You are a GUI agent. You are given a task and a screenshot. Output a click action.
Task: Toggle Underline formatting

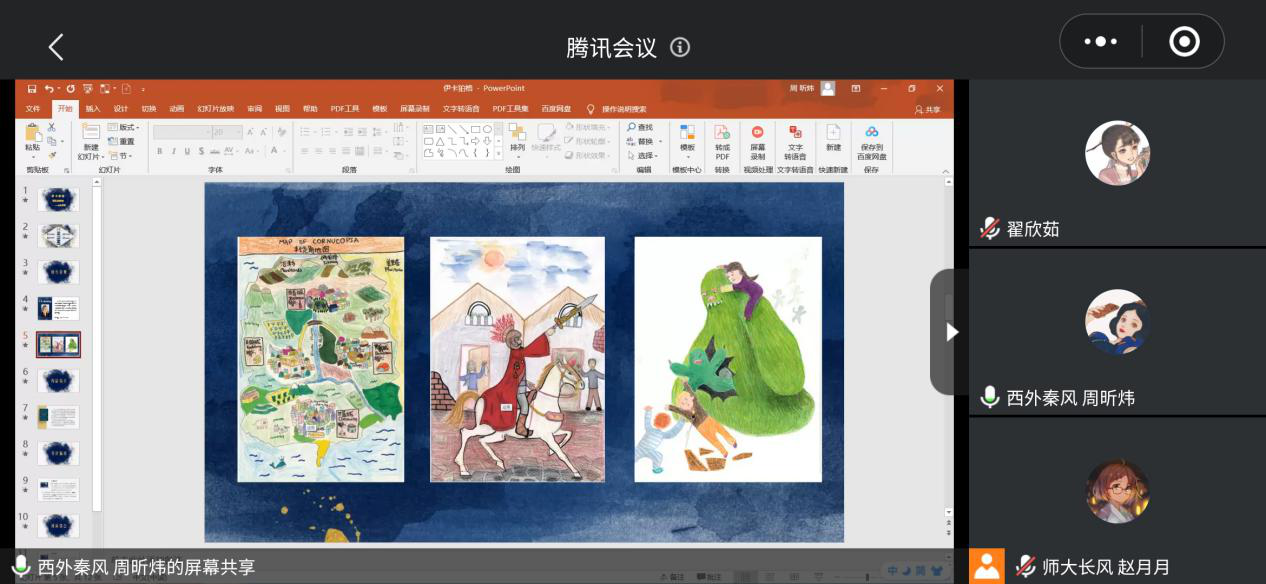pyautogui.click(x=187, y=152)
